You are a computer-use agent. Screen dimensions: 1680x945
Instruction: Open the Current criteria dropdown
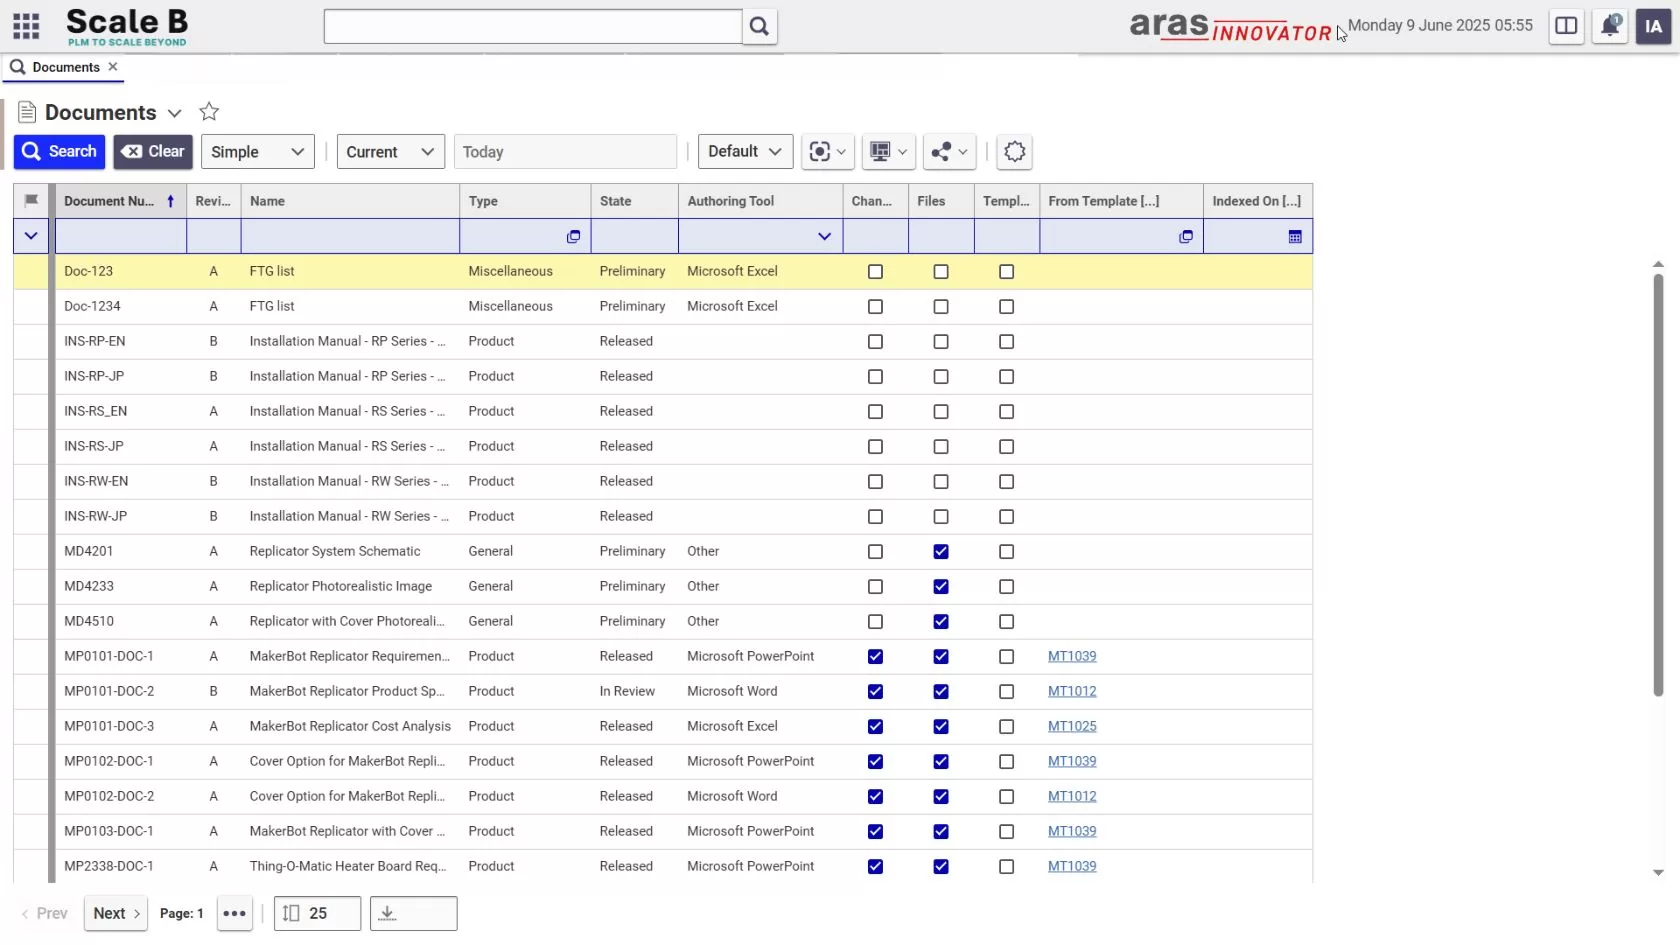click(390, 152)
